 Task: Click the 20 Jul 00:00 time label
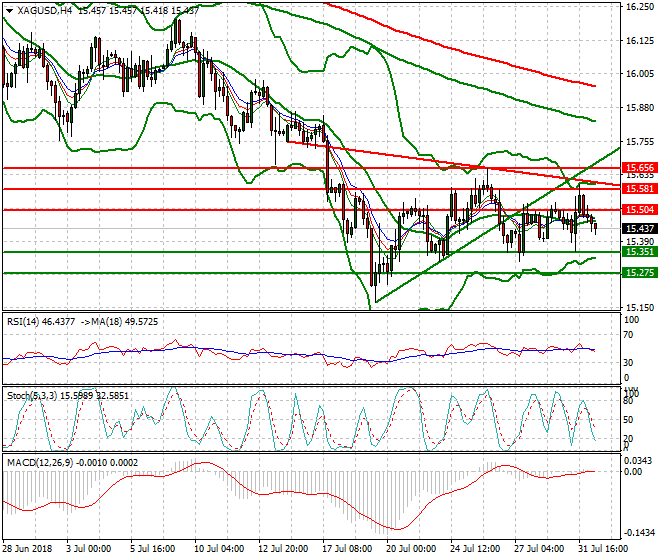411,549
